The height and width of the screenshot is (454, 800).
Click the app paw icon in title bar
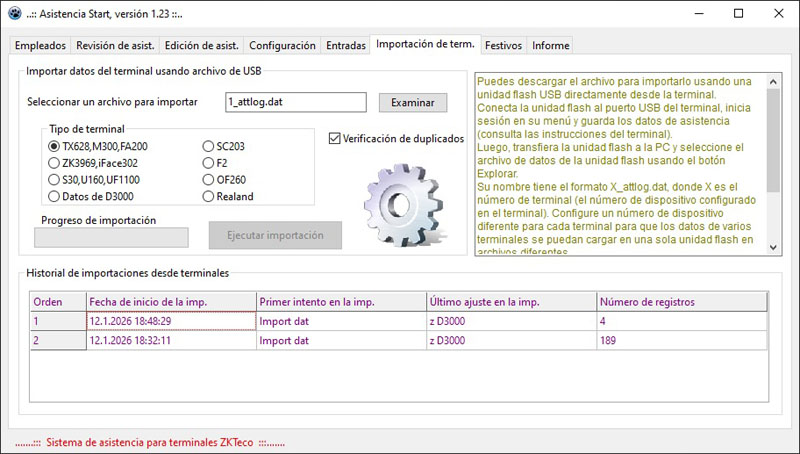coord(15,14)
